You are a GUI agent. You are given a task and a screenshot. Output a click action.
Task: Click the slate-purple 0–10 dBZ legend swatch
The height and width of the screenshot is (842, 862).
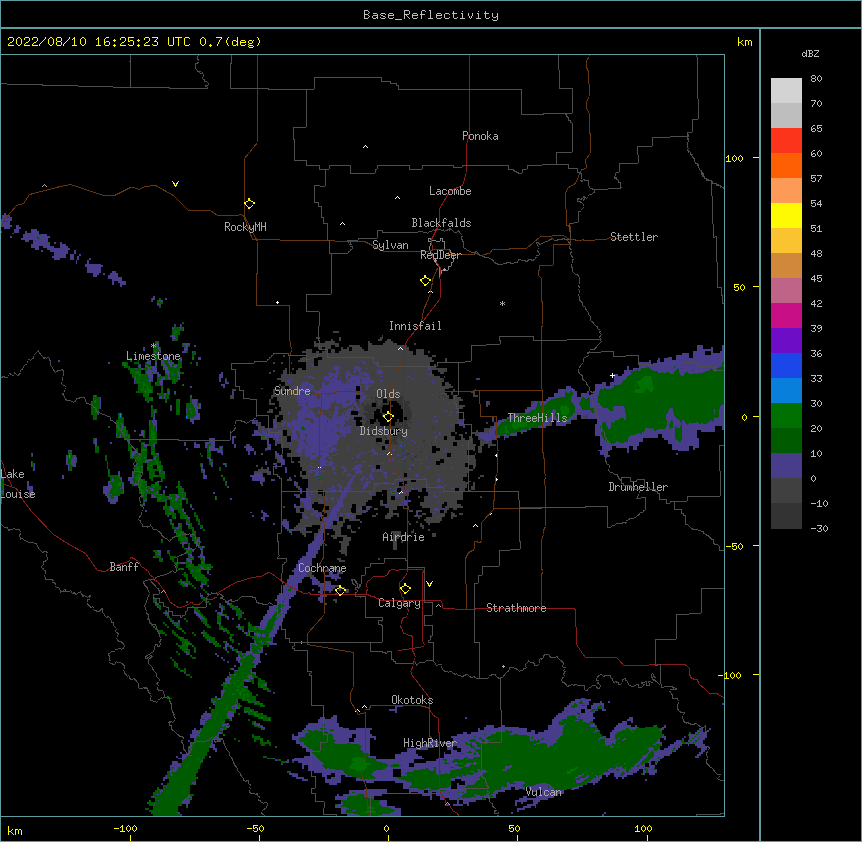[786, 466]
